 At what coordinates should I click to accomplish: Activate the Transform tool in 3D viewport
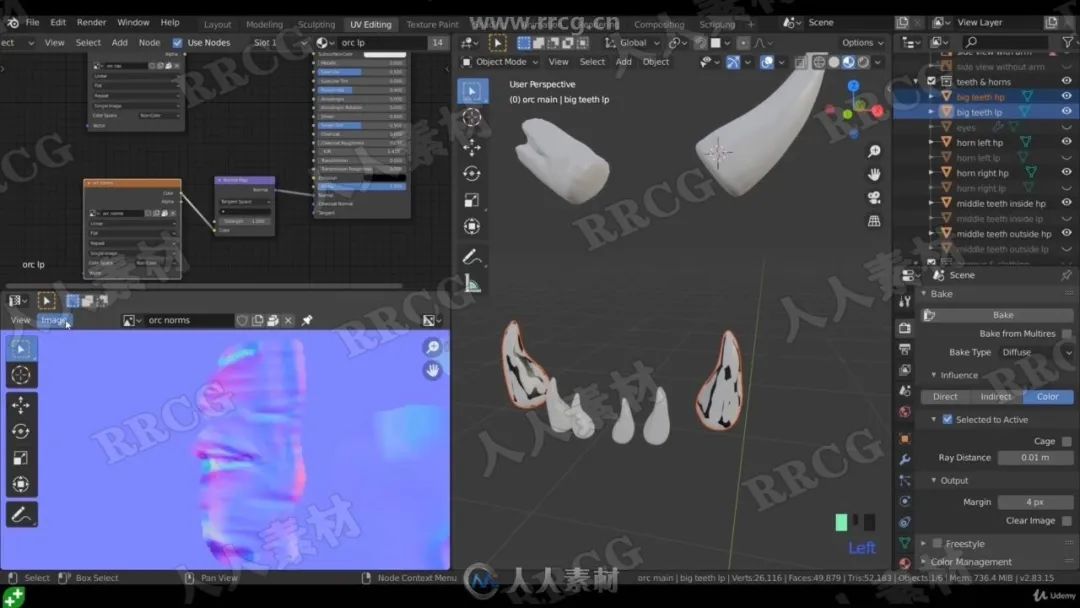point(472,227)
